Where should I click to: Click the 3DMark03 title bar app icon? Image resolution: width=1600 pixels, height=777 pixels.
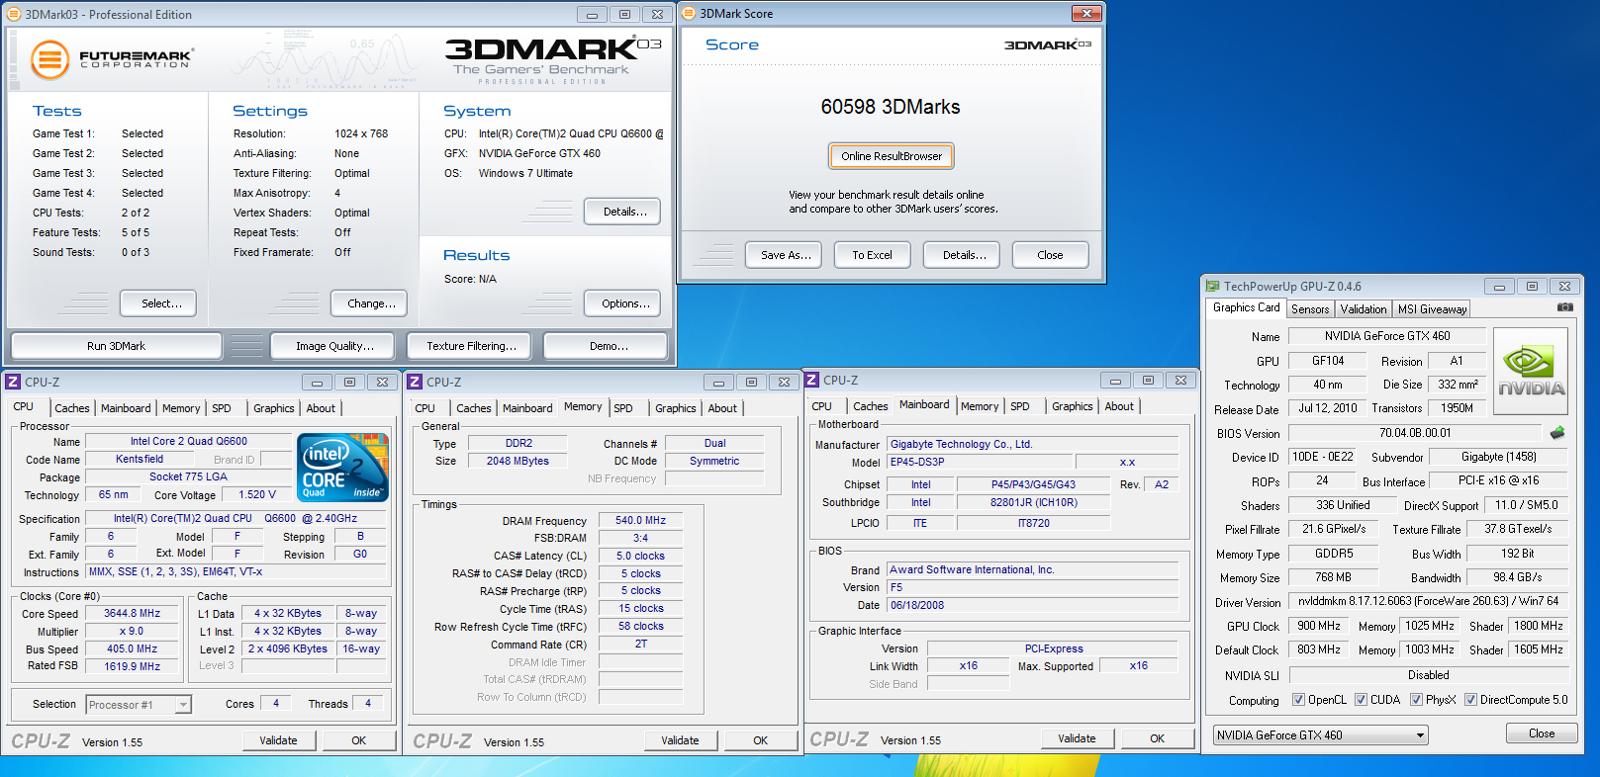coord(14,14)
